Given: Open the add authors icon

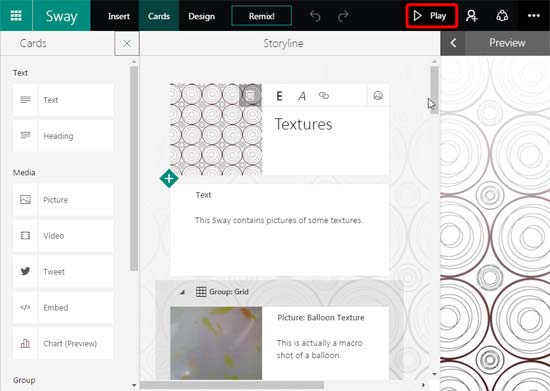Looking at the screenshot, I should pos(472,16).
